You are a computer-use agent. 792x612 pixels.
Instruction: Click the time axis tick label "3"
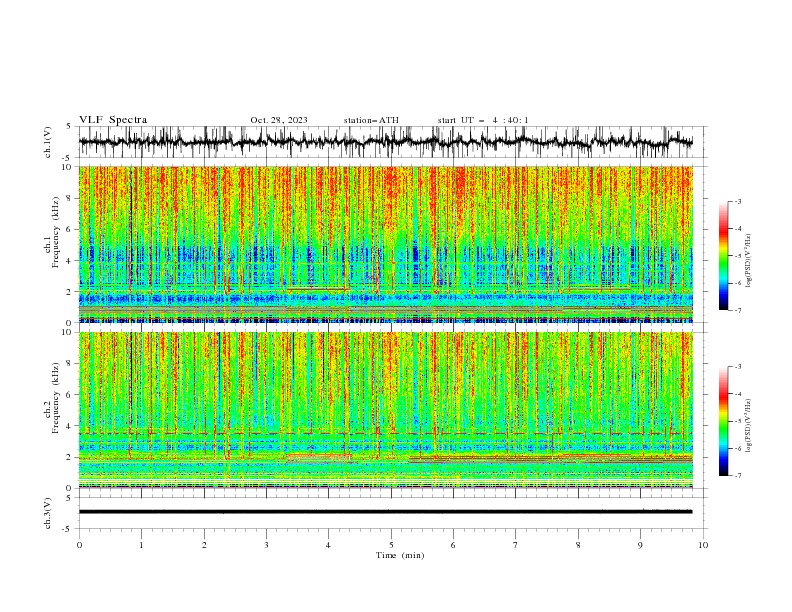266,545
